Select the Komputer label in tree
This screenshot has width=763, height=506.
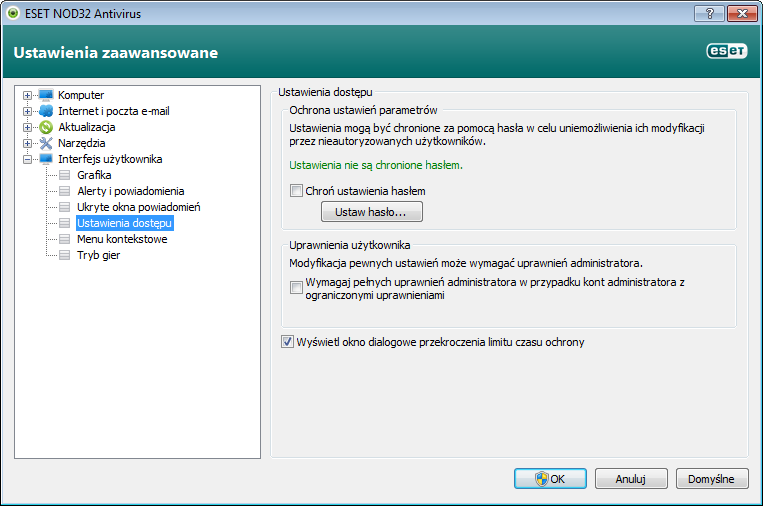(81, 95)
